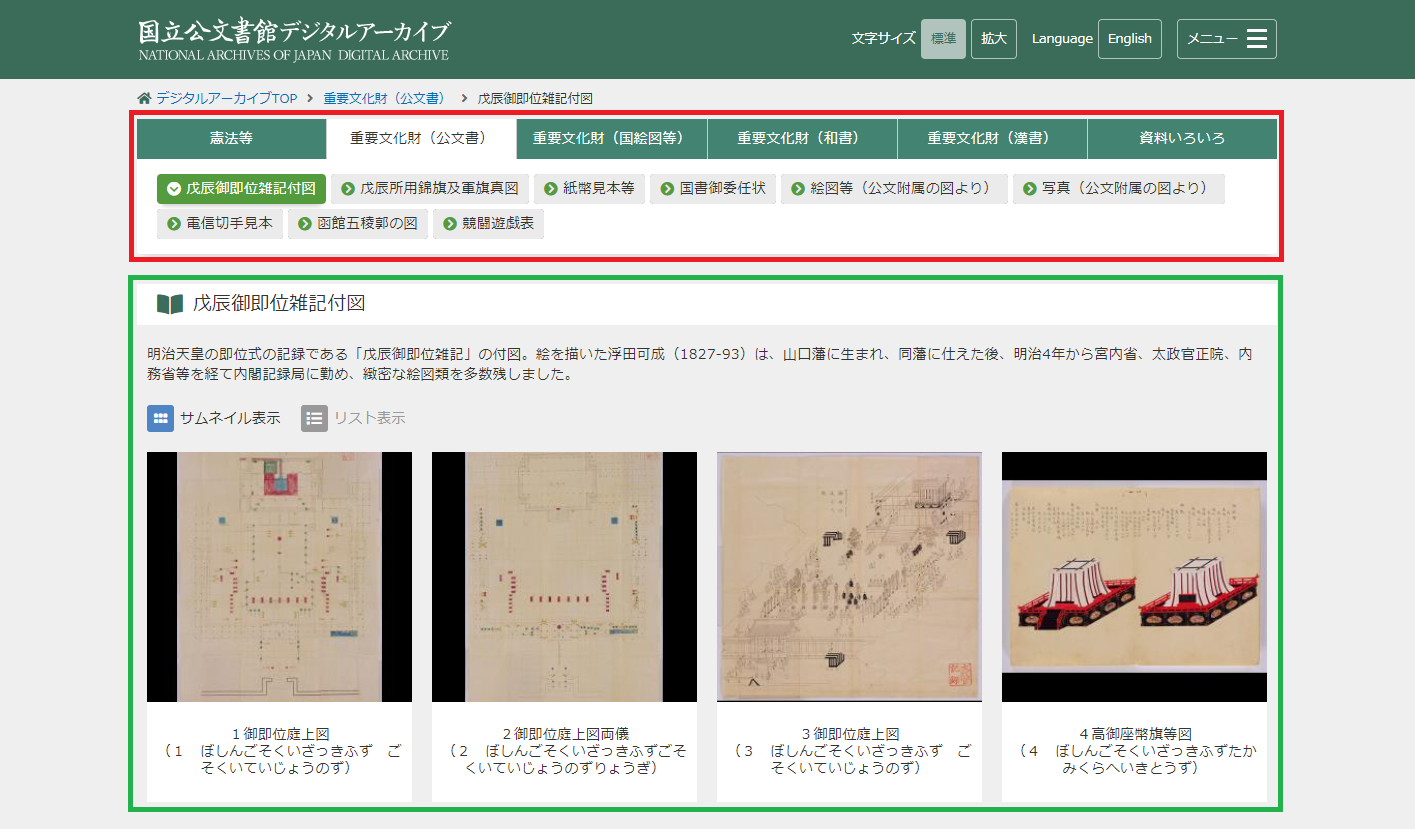Open 絵図等（公文附属の図より） category
1415x829 pixels.
(894, 189)
